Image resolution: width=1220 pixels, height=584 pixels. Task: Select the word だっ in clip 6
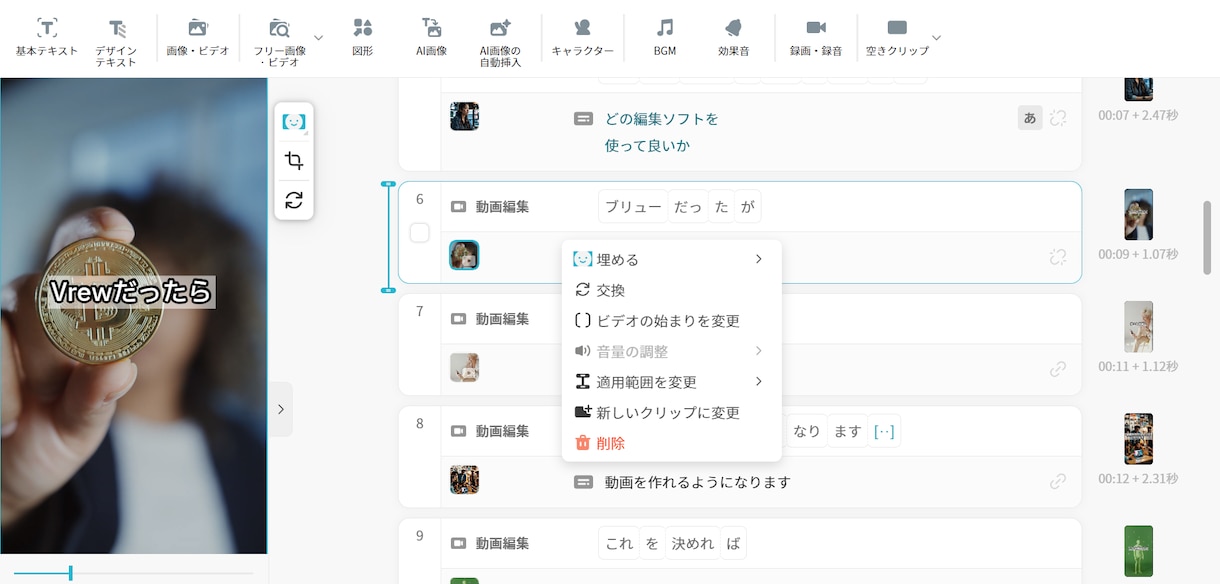tap(688, 207)
